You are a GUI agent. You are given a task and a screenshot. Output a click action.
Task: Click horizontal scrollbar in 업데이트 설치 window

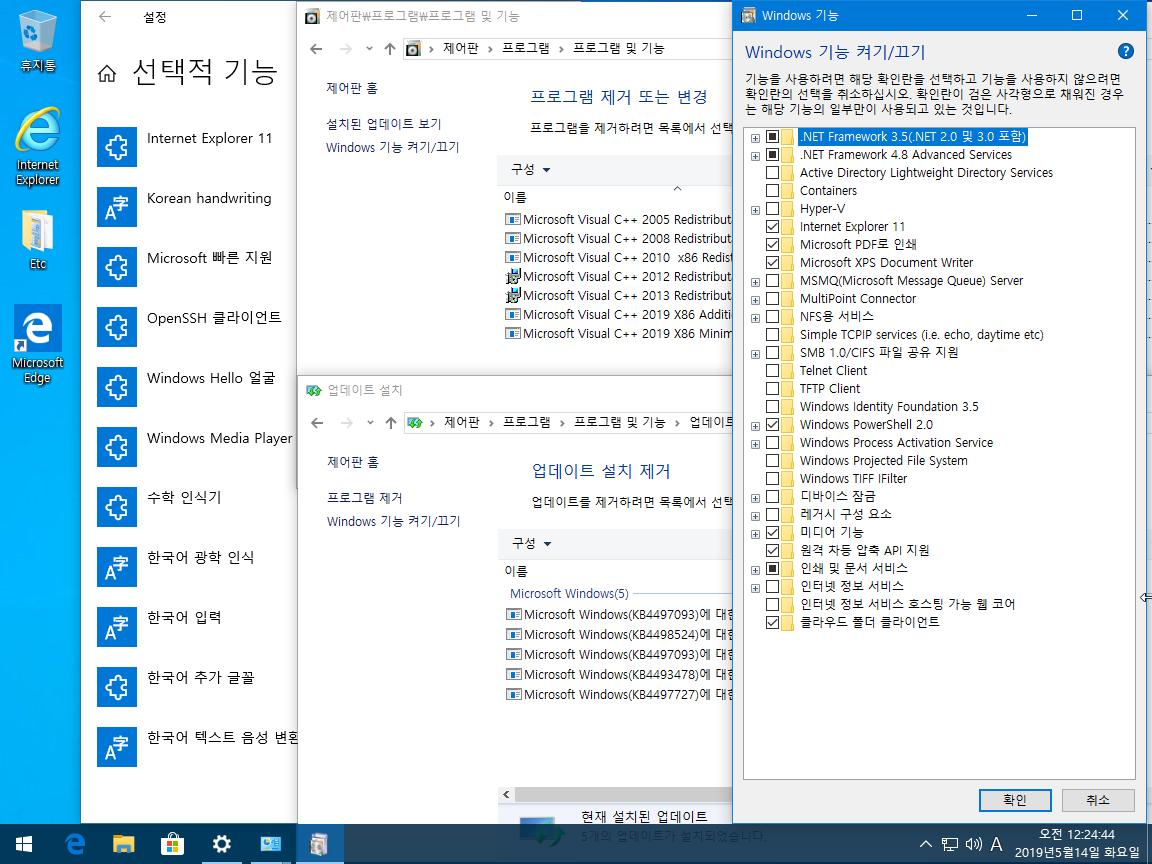pos(623,794)
